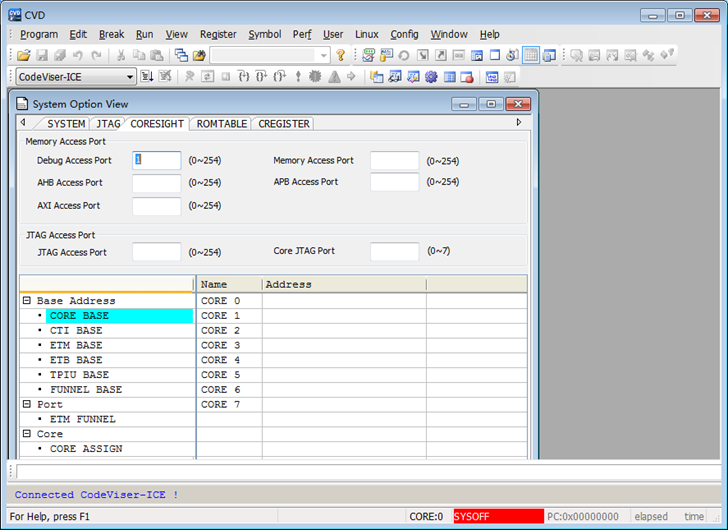Click the right tab scroll arrow
Image resolution: width=728 pixels, height=530 pixels.
point(519,123)
